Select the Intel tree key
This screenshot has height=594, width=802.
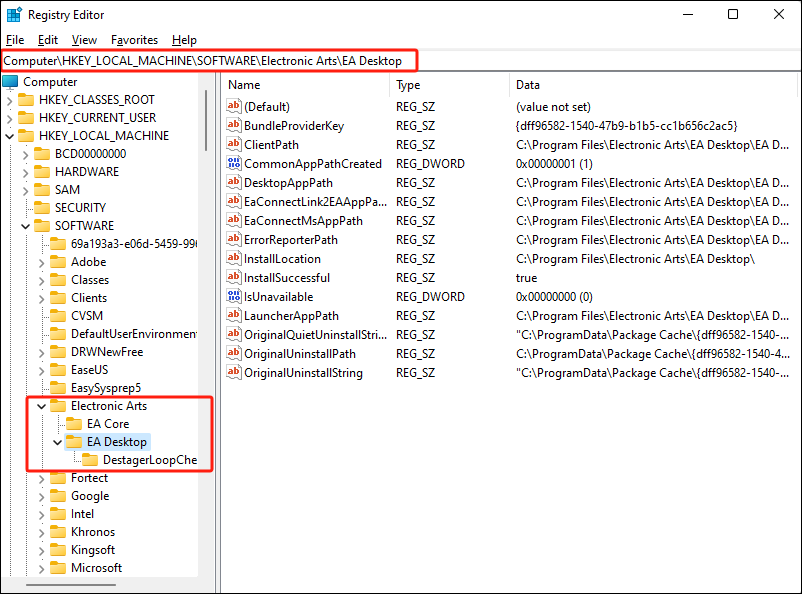82,514
